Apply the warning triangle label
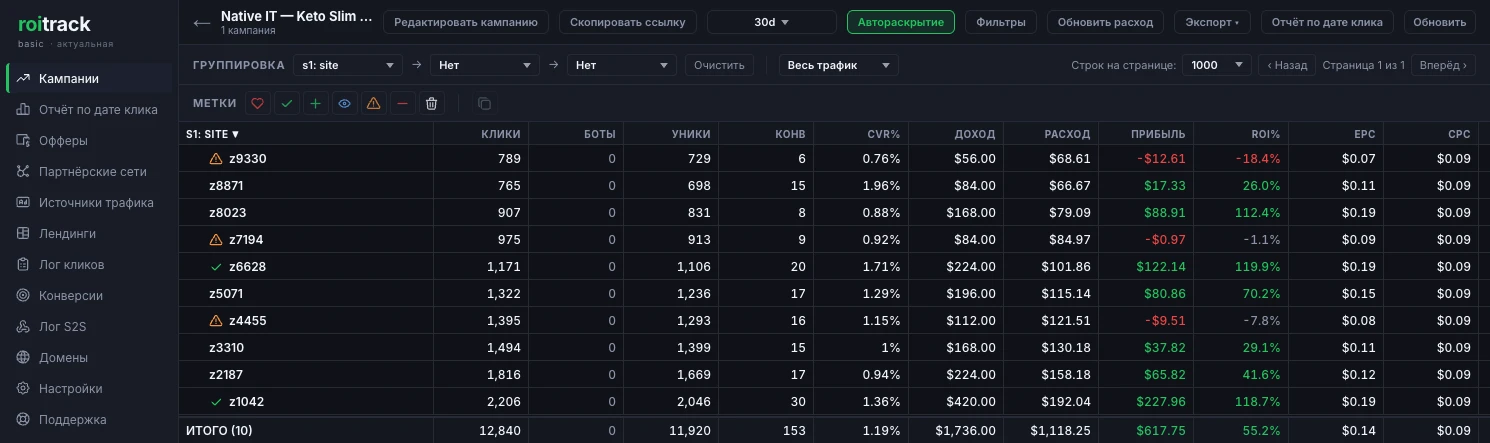The width and height of the screenshot is (1490, 443). click(373, 103)
